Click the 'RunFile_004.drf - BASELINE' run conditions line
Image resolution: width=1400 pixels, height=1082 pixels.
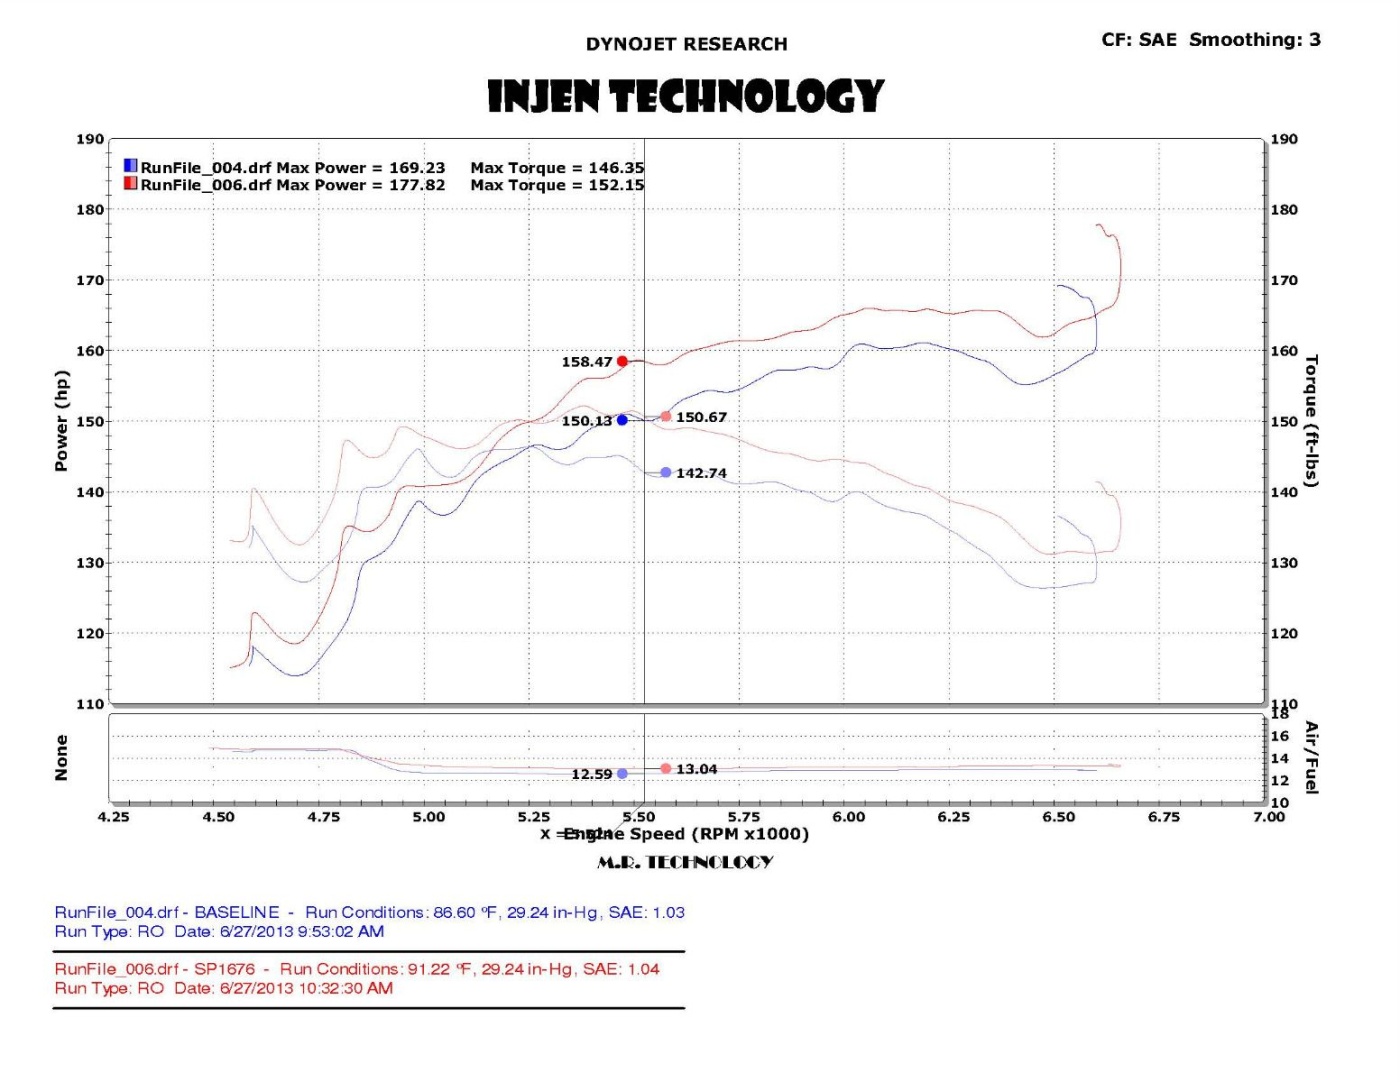point(370,912)
